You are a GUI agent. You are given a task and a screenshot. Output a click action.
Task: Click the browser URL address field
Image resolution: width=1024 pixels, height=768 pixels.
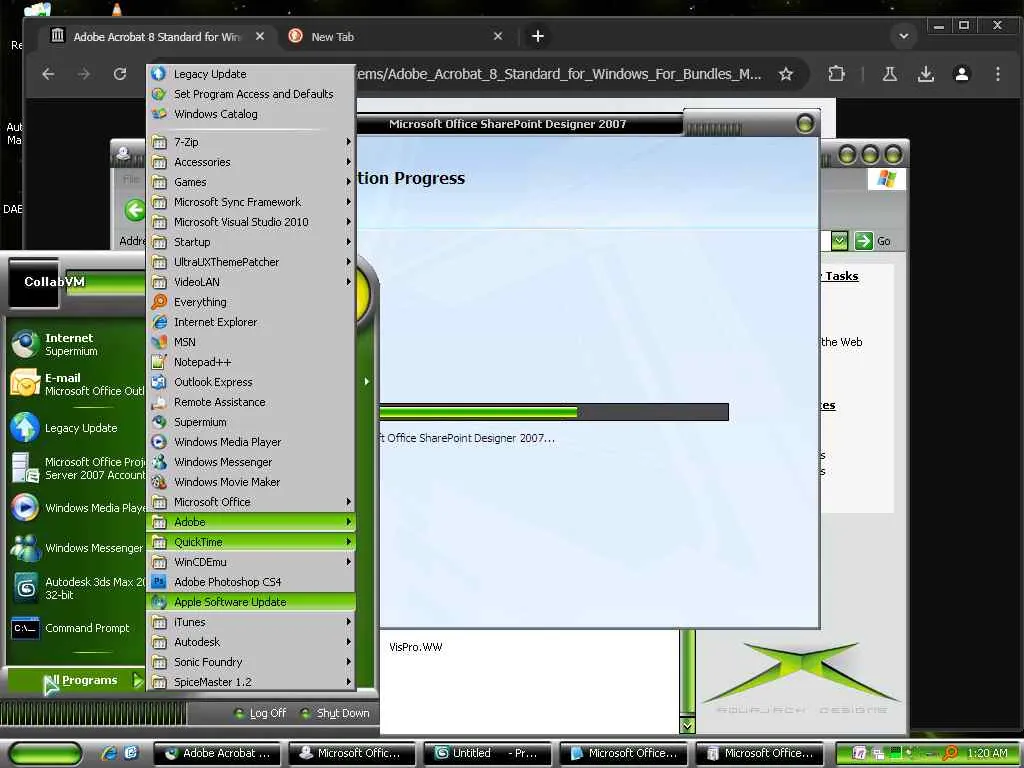(x=558, y=74)
